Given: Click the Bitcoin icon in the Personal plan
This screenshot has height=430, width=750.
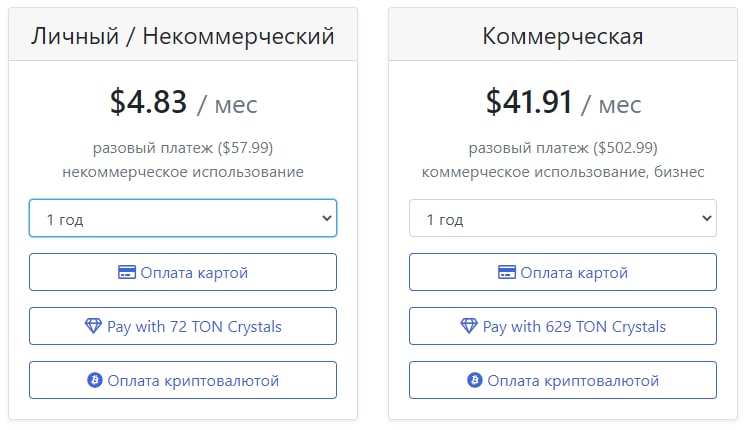Looking at the screenshot, I should 95,380.
